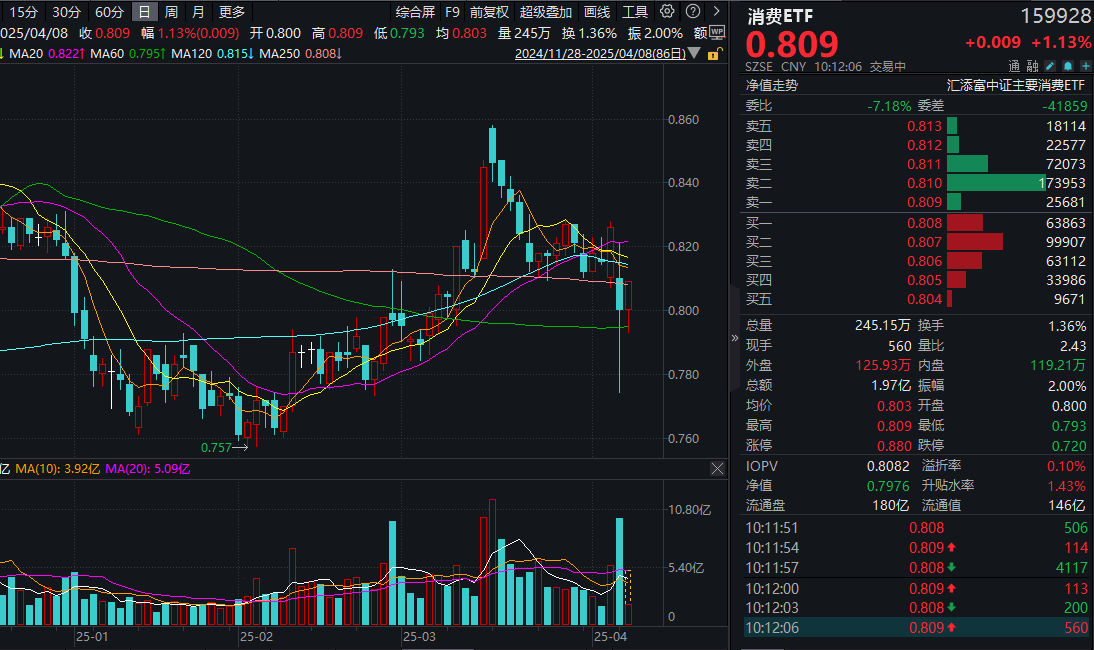Image resolution: width=1094 pixels, height=650 pixels.
Task: Set a price alert with the bell icon
Action: pyautogui.click(x=1066, y=65)
